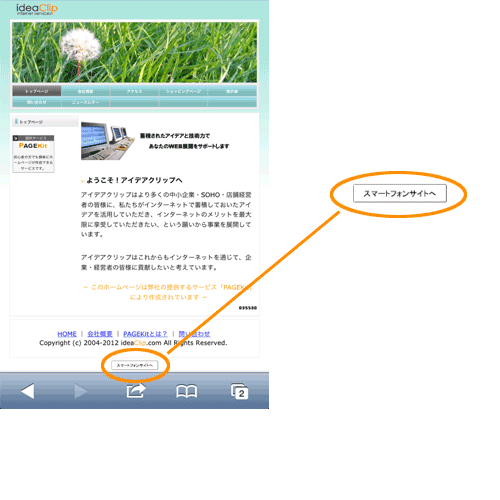Click the ideaClip logo at top

point(37,9)
